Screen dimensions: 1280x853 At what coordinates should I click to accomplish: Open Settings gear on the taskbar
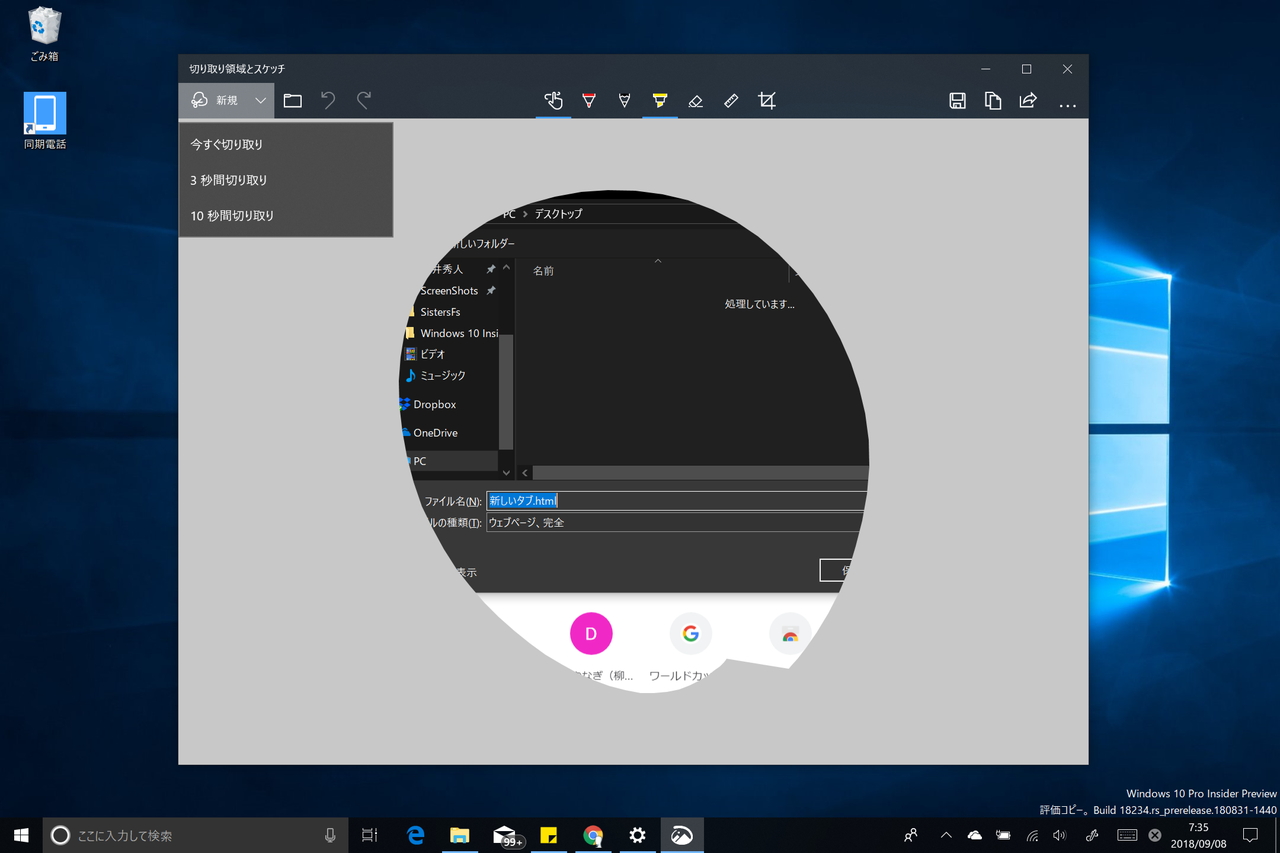(637, 835)
